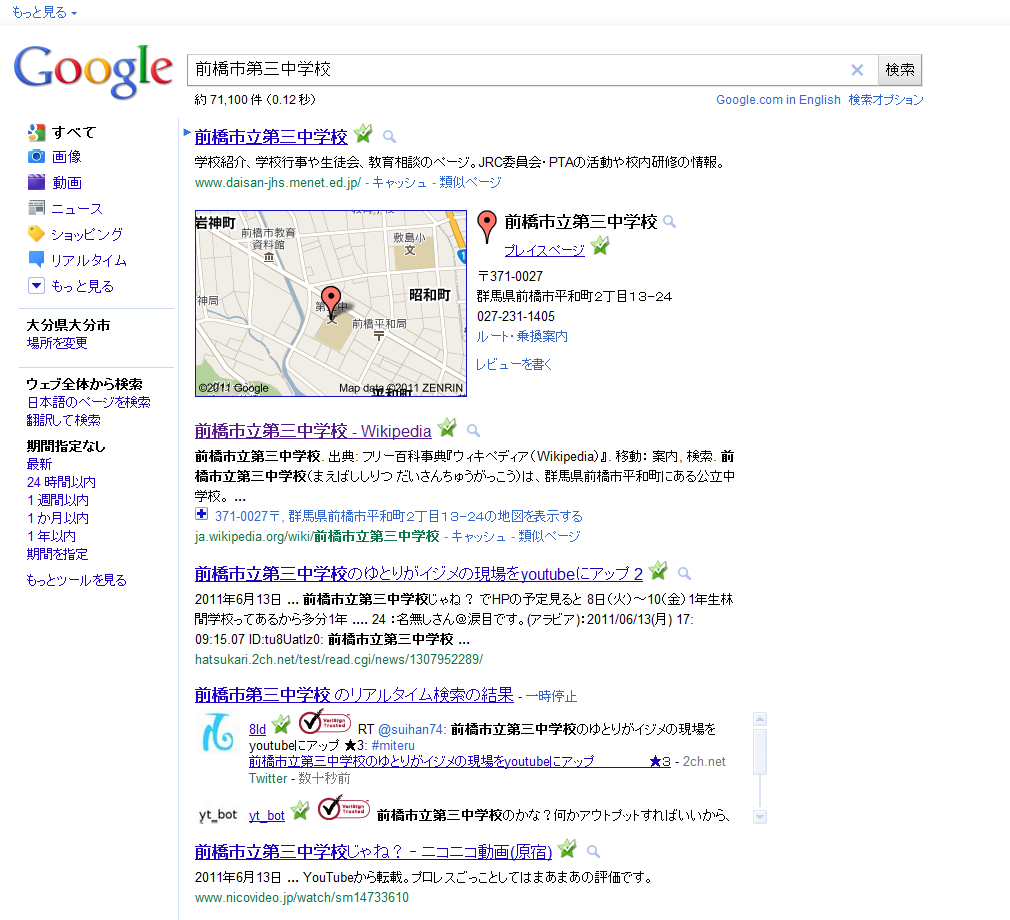Screen dimensions: 1010x920
Task: Select 1 週間以内 time filter
Action: (x=57, y=500)
